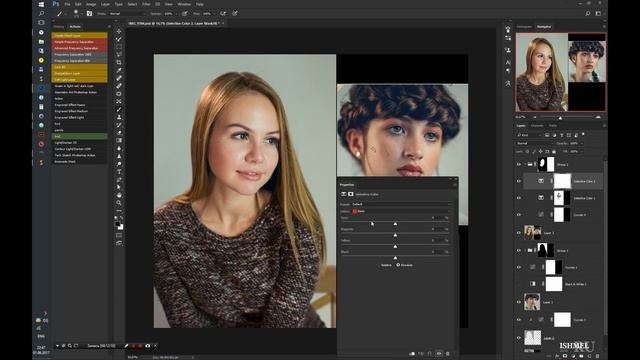Image resolution: width=640 pixels, height=360 pixels.
Task: Collapse the Group 1 layer group arrow
Action: pyautogui.click(x=525, y=251)
